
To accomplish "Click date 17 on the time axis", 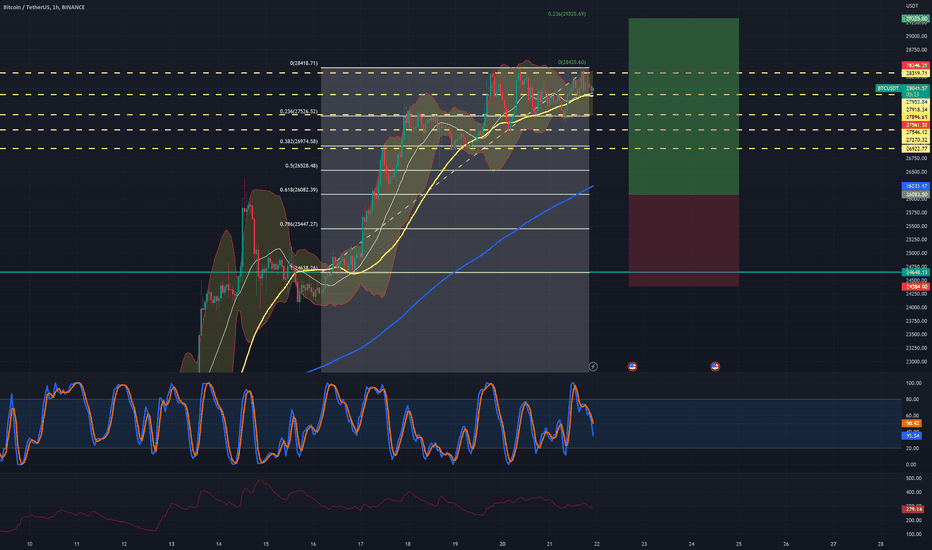I will pyautogui.click(x=360, y=544).
